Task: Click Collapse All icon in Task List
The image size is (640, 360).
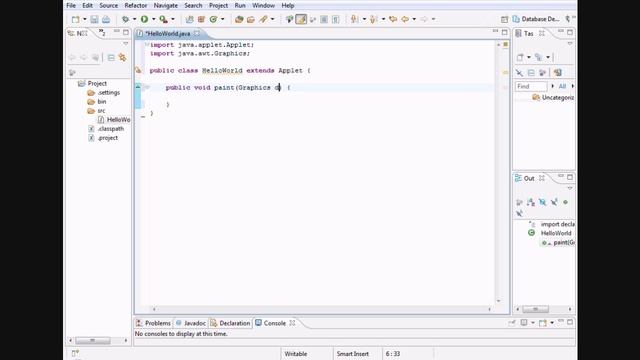Action: [x=531, y=73]
